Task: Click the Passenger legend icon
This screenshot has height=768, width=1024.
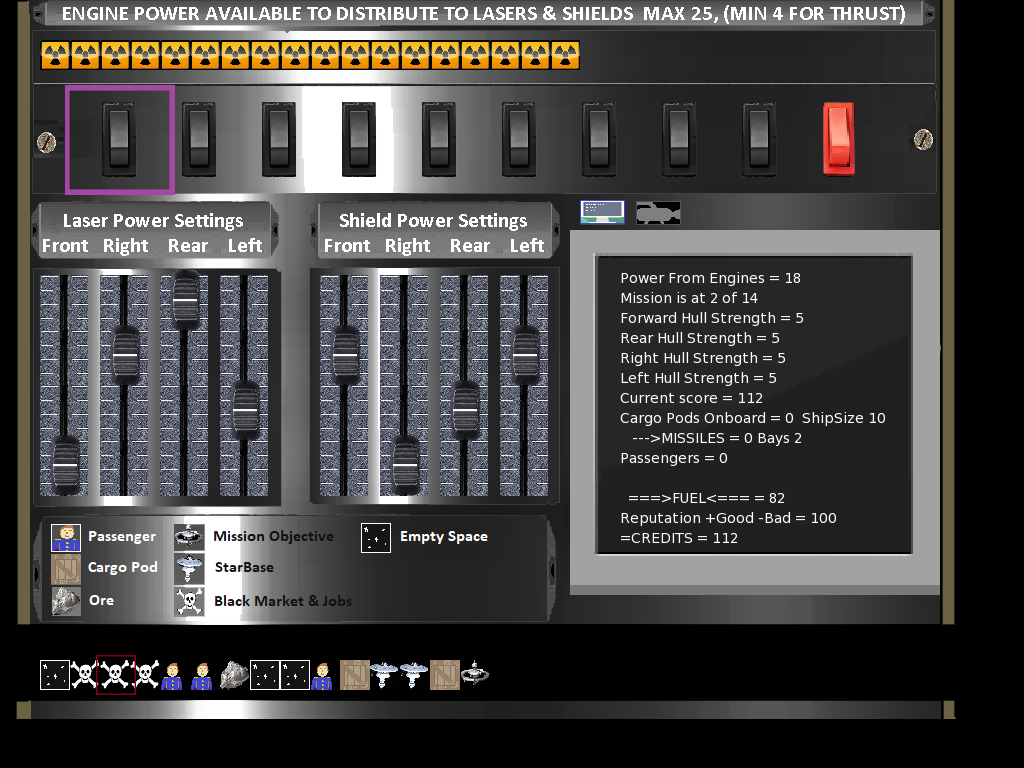Action: pyautogui.click(x=66, y=537)
